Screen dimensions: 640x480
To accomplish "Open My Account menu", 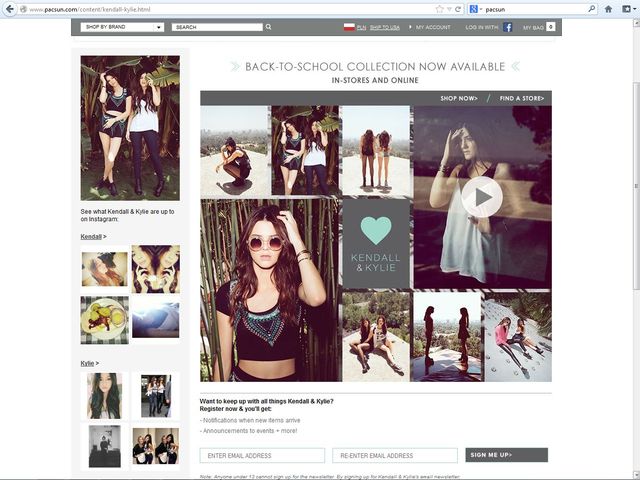I will (433, 27).
